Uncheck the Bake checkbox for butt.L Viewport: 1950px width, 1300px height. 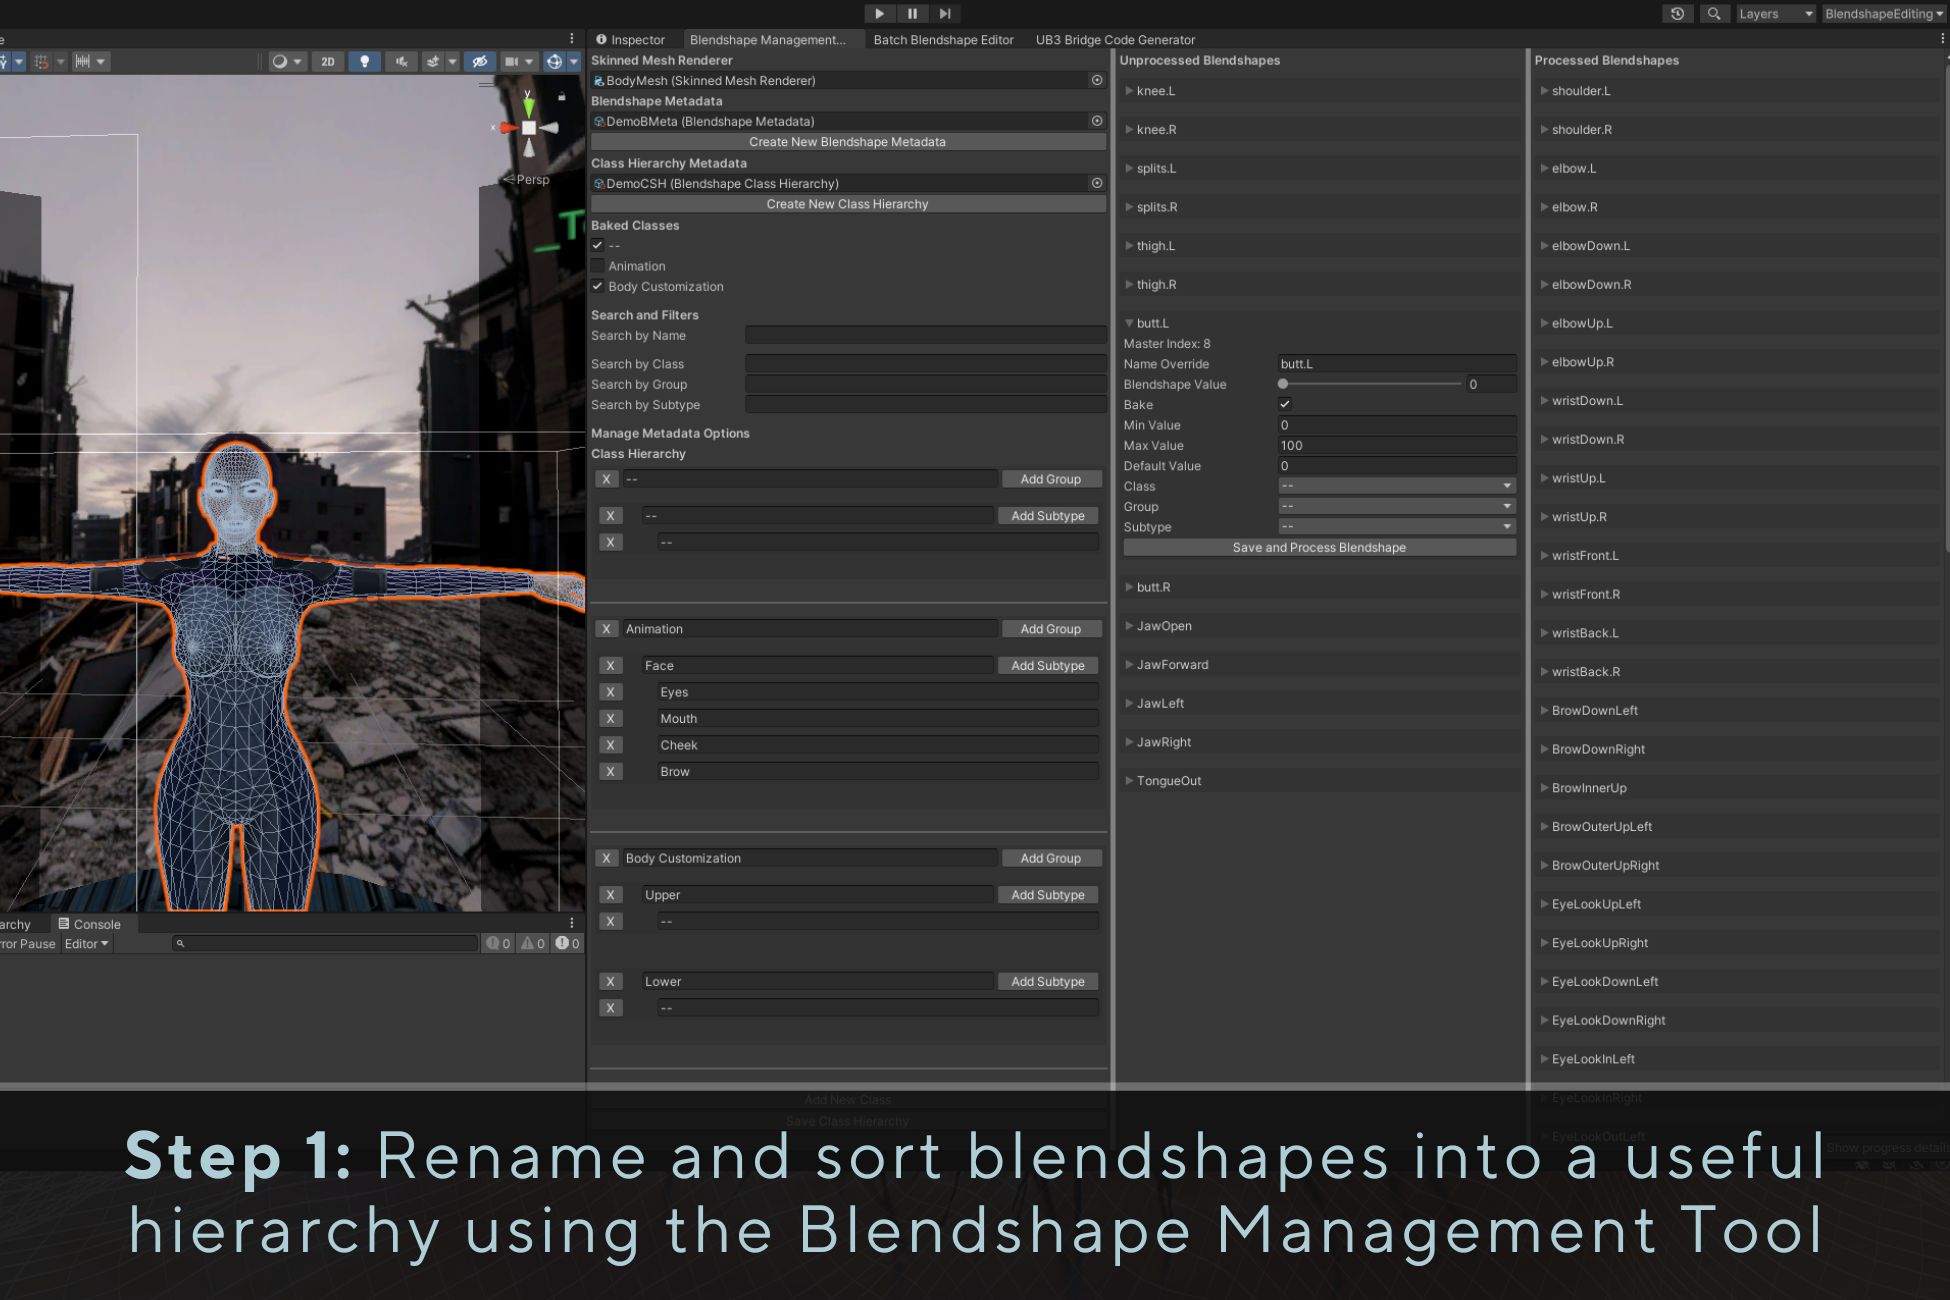pos(1285,404)
